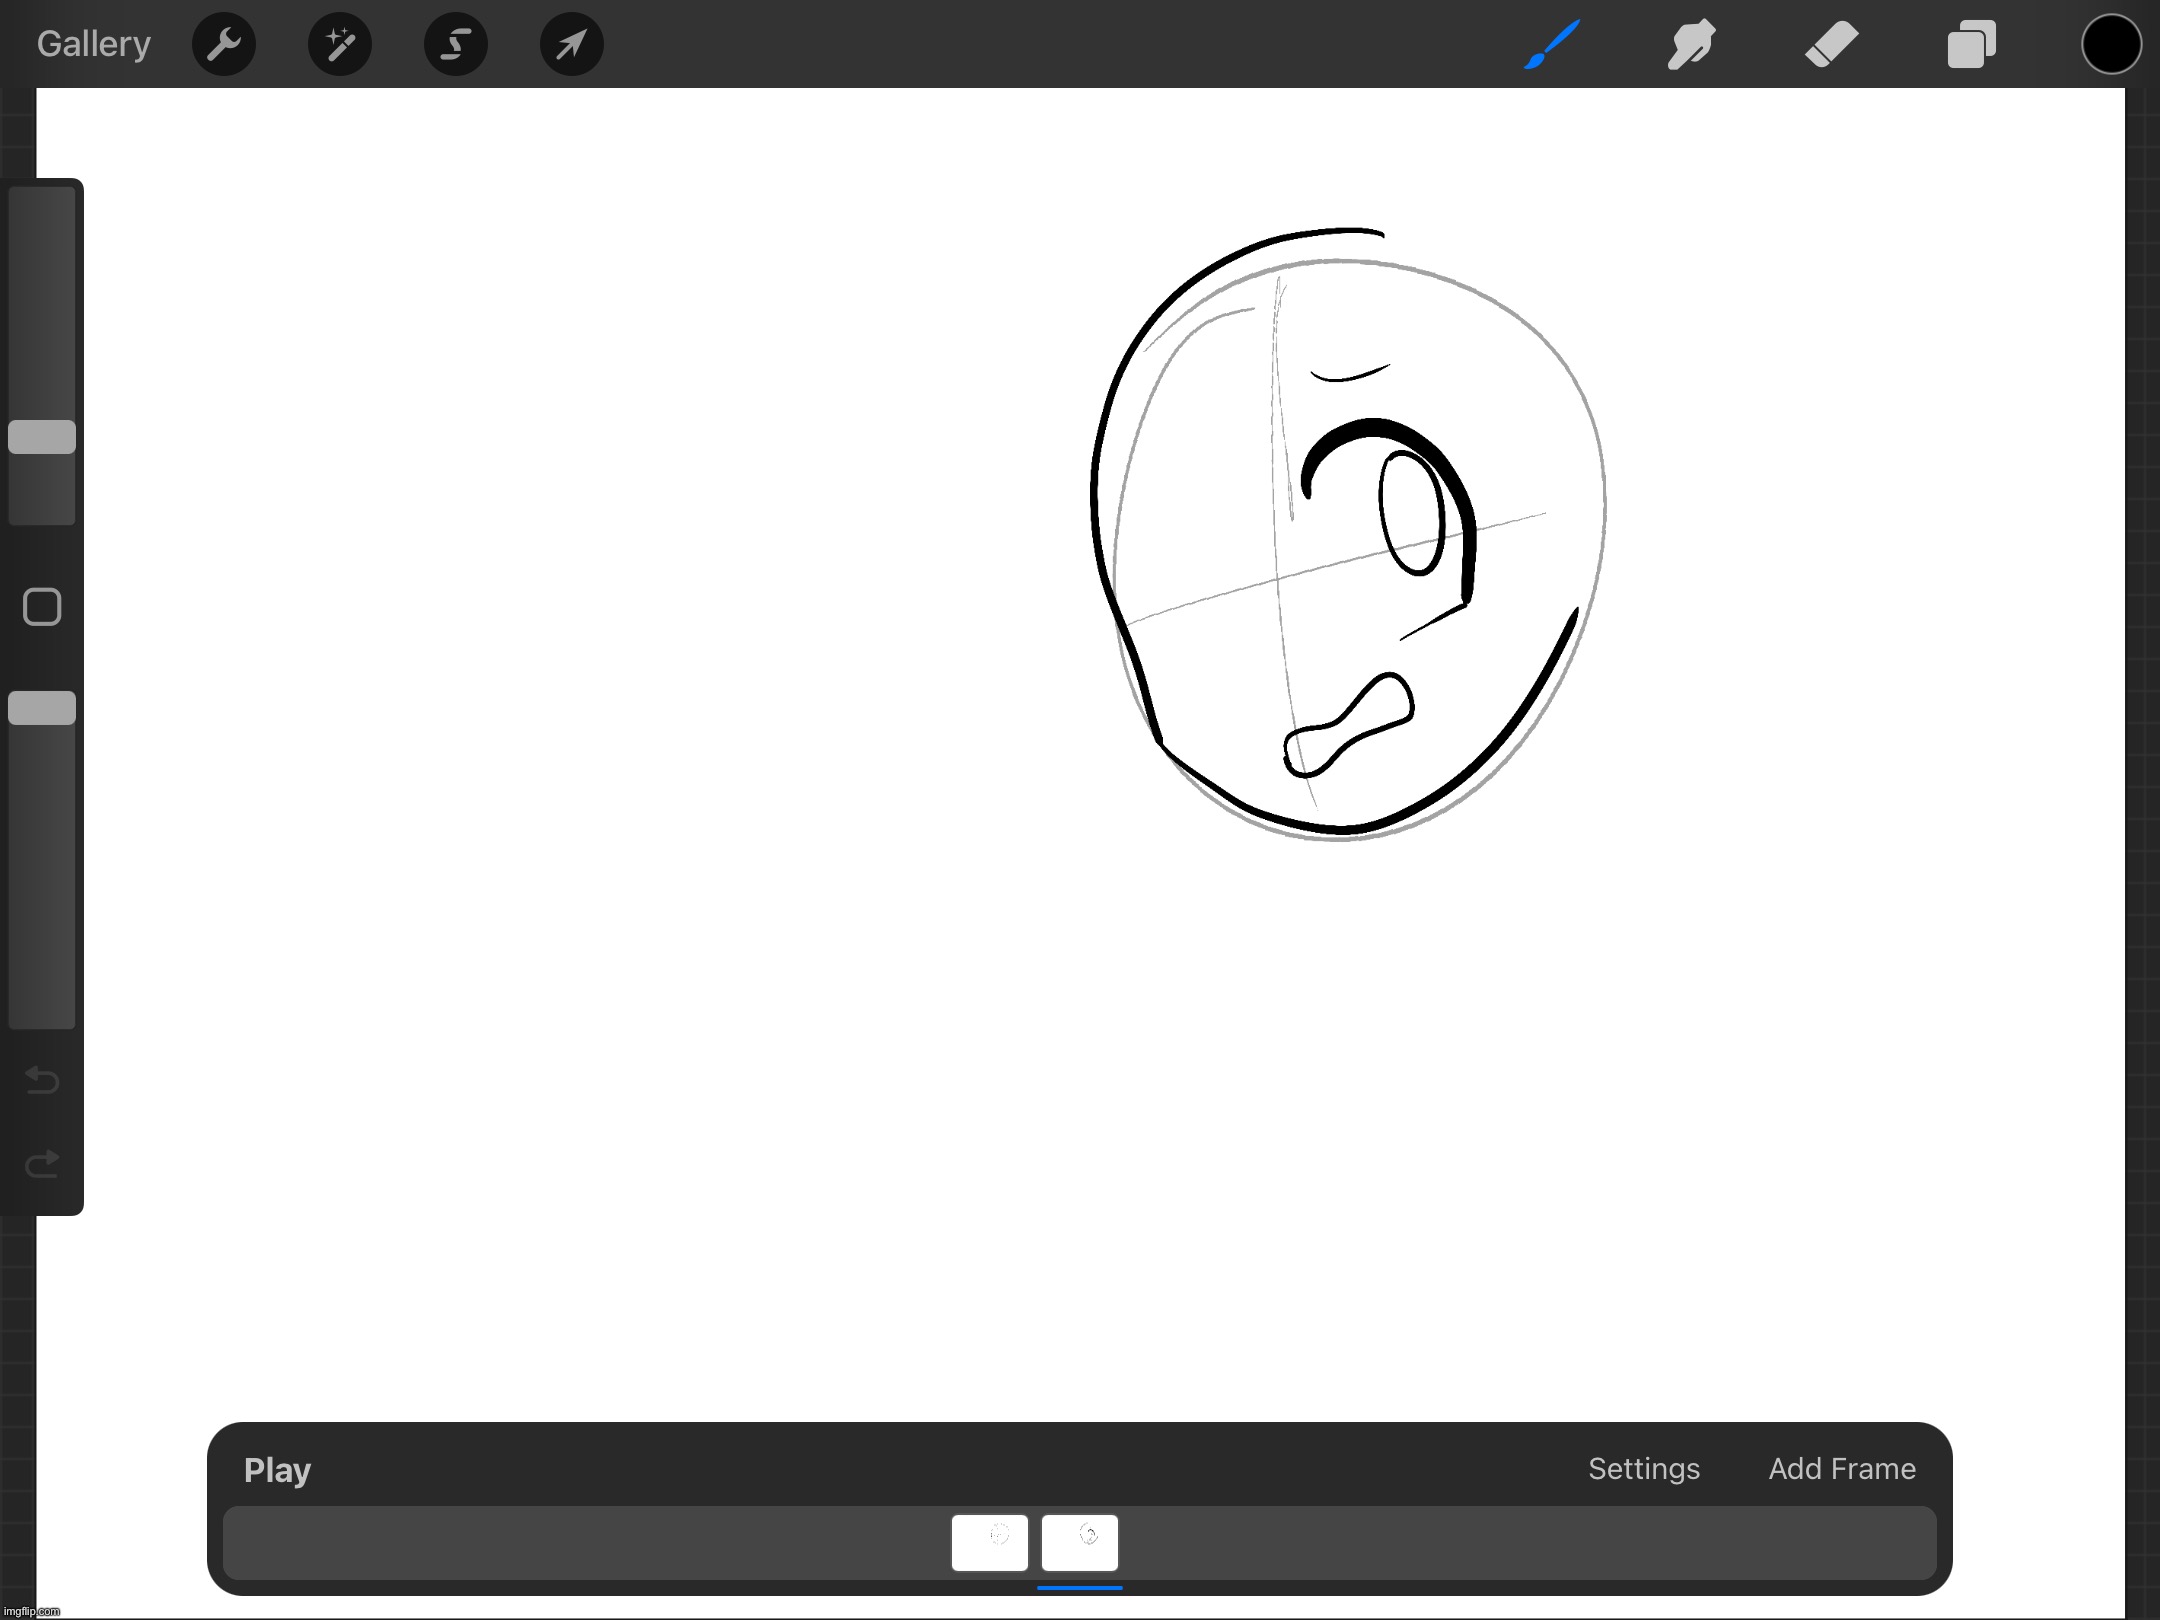Select the Eraser tool

pos(1831,44)
